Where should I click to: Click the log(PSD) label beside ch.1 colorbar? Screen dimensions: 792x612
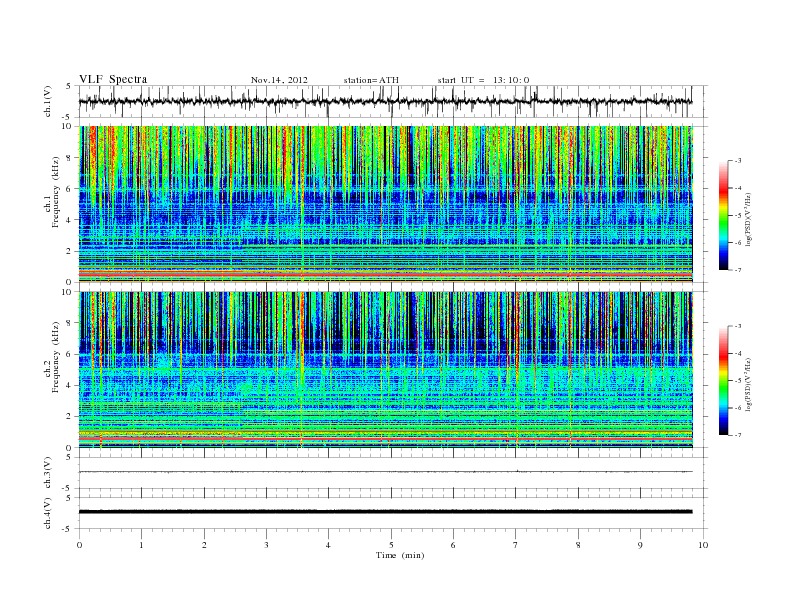748,220
